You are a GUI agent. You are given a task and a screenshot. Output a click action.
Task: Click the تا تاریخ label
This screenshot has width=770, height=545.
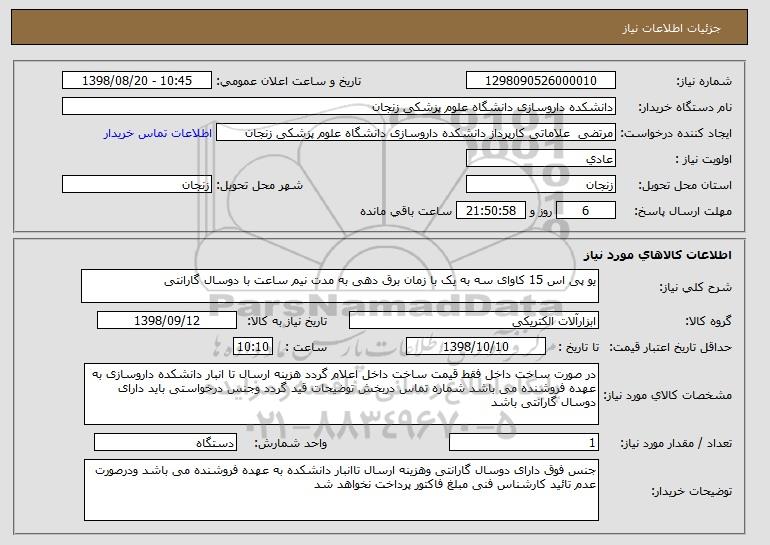tap(579, 348)
